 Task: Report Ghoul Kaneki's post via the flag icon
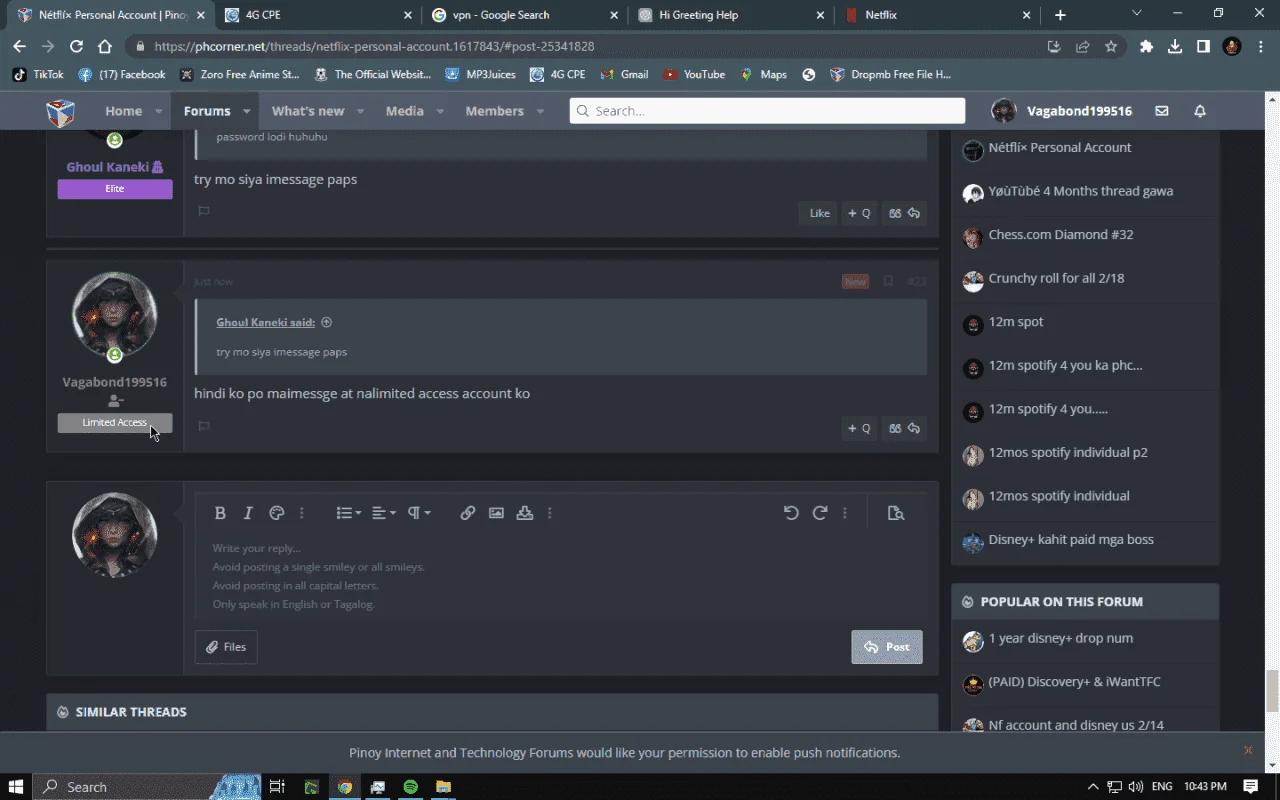tap(204, 211)
